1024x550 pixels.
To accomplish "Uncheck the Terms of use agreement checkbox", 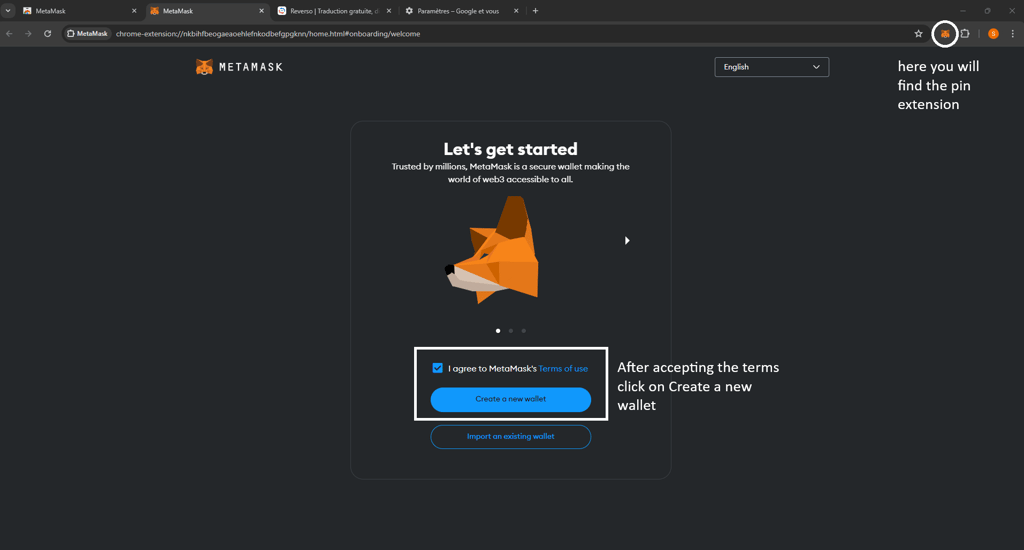I will coord(438,368).
